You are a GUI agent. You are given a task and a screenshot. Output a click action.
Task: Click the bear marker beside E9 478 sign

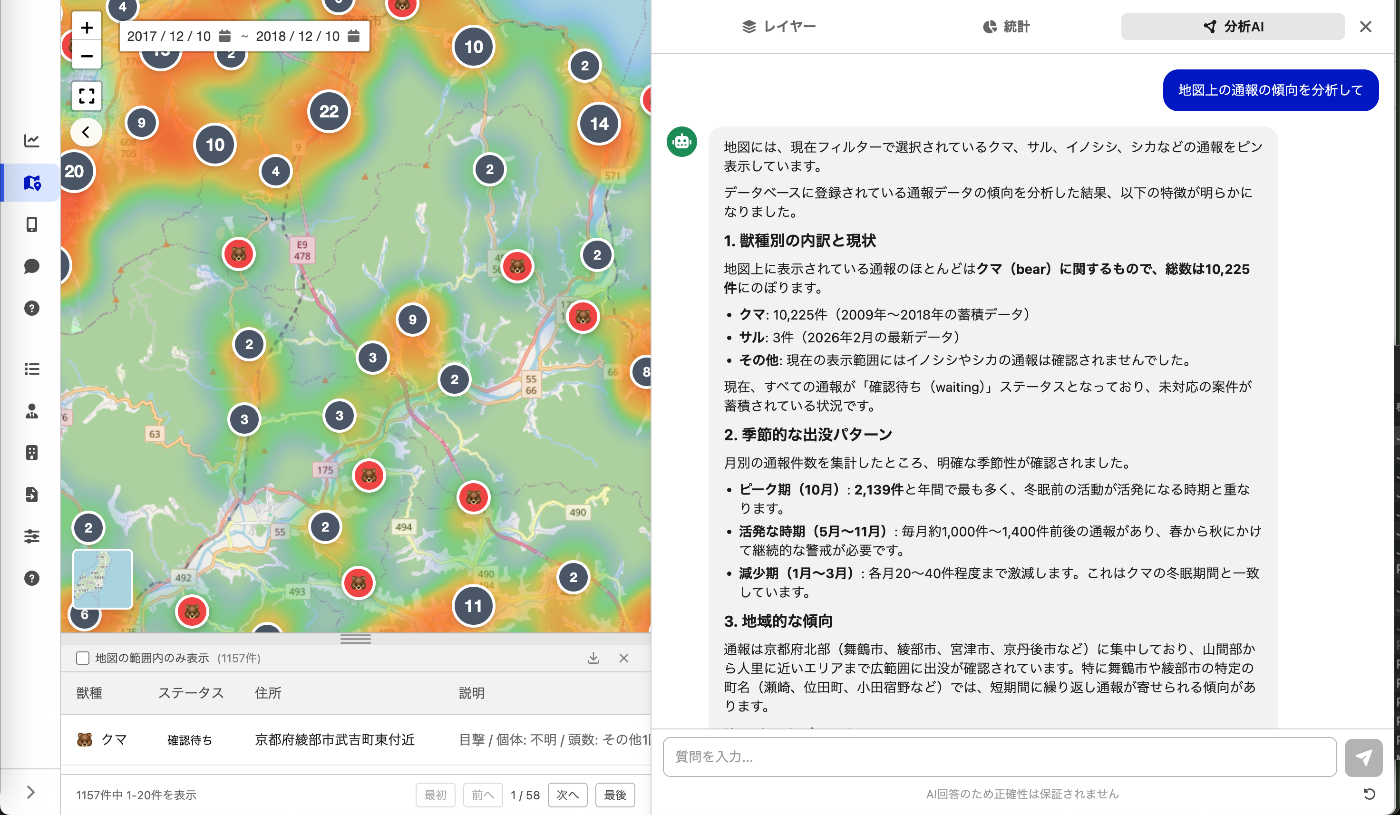[239, 255]
